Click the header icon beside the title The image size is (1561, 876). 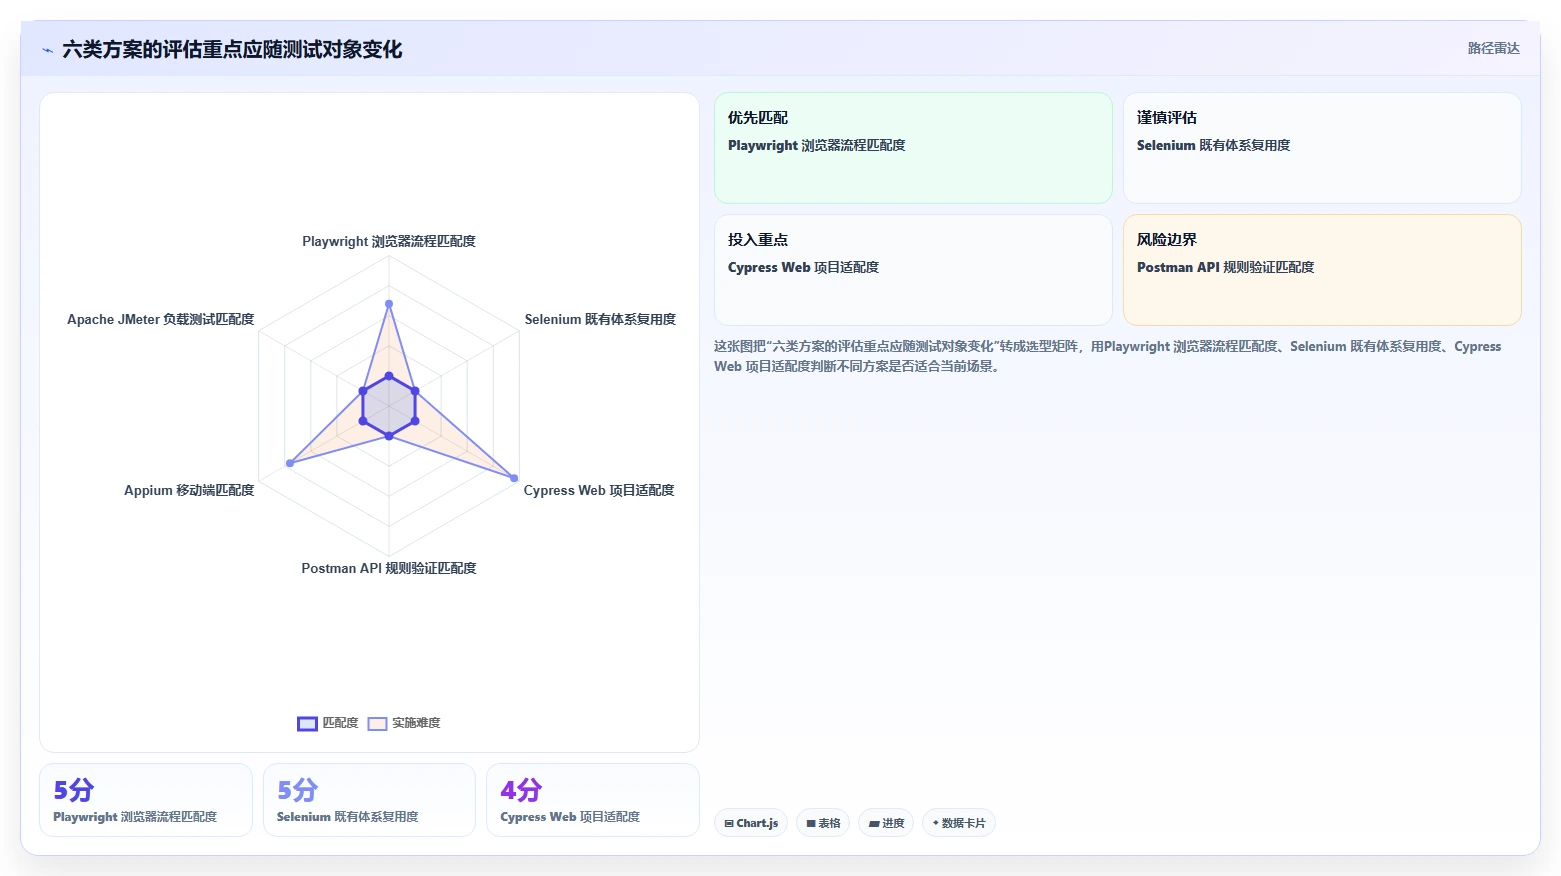(47, 50)
